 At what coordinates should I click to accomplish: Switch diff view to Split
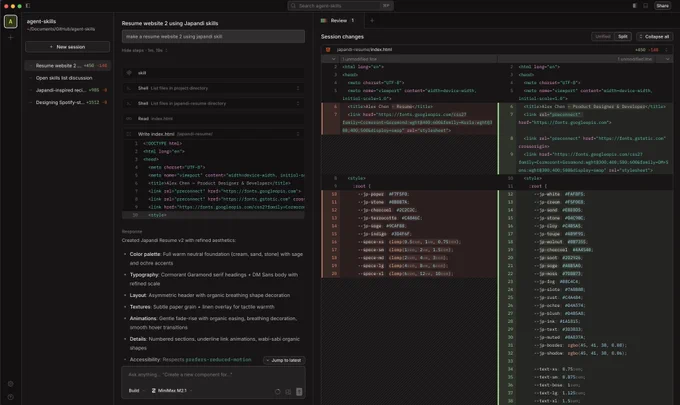click(x=622, y=36)
